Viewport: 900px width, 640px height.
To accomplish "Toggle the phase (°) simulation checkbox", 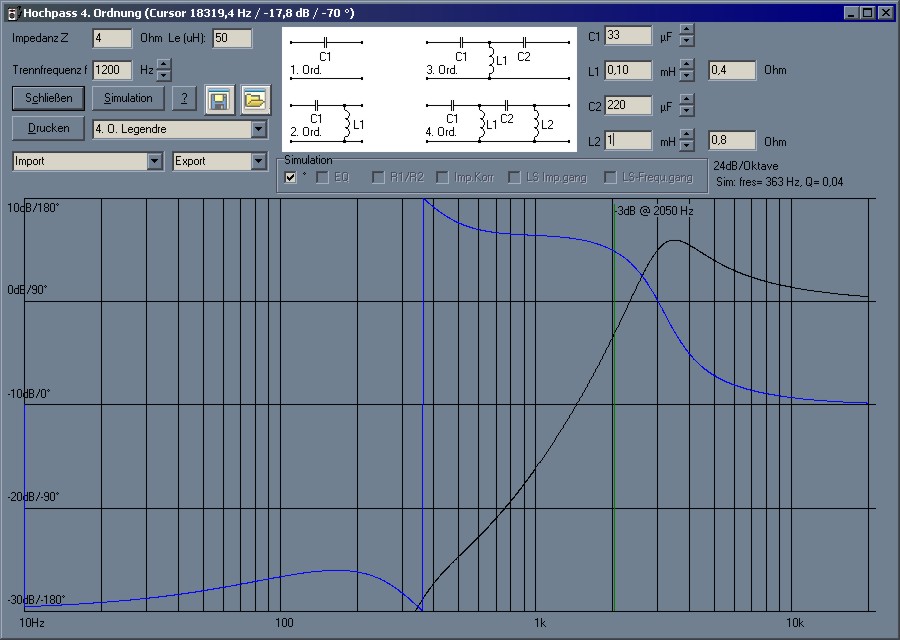I will click(290, 177).
